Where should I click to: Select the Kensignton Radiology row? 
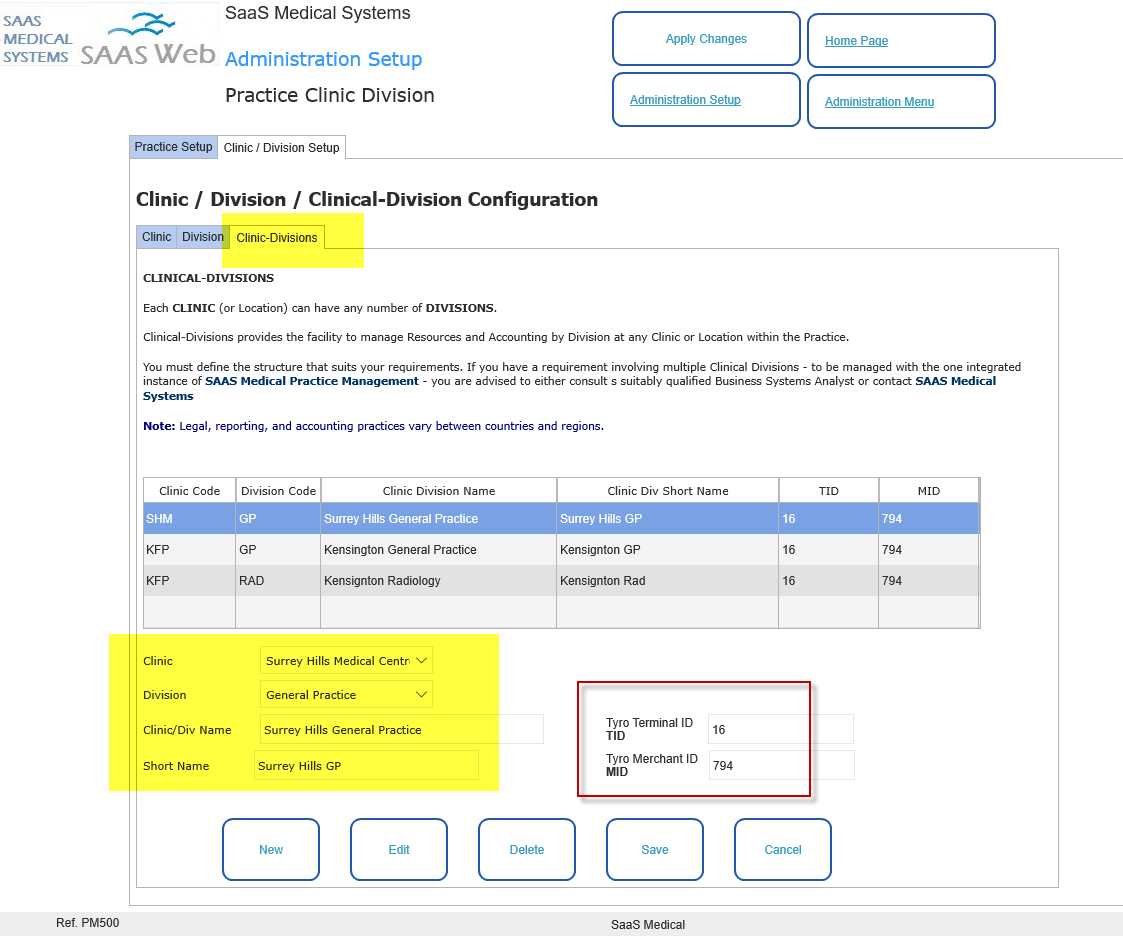[x=562, y=581]
